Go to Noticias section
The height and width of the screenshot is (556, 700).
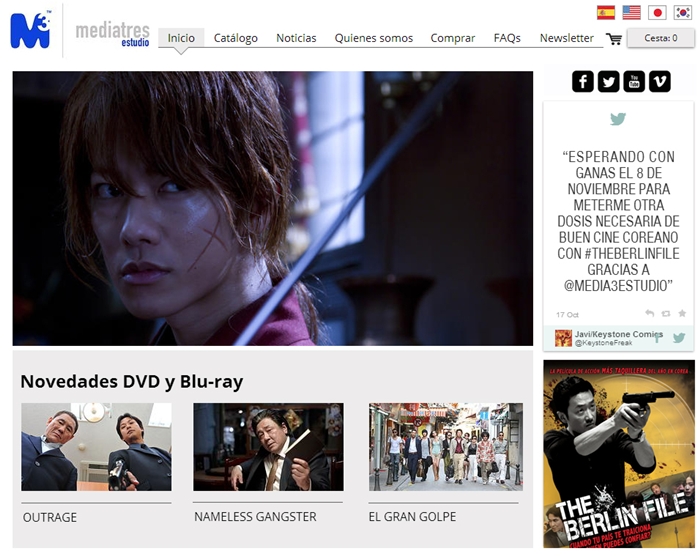click(x=296, y=38)
